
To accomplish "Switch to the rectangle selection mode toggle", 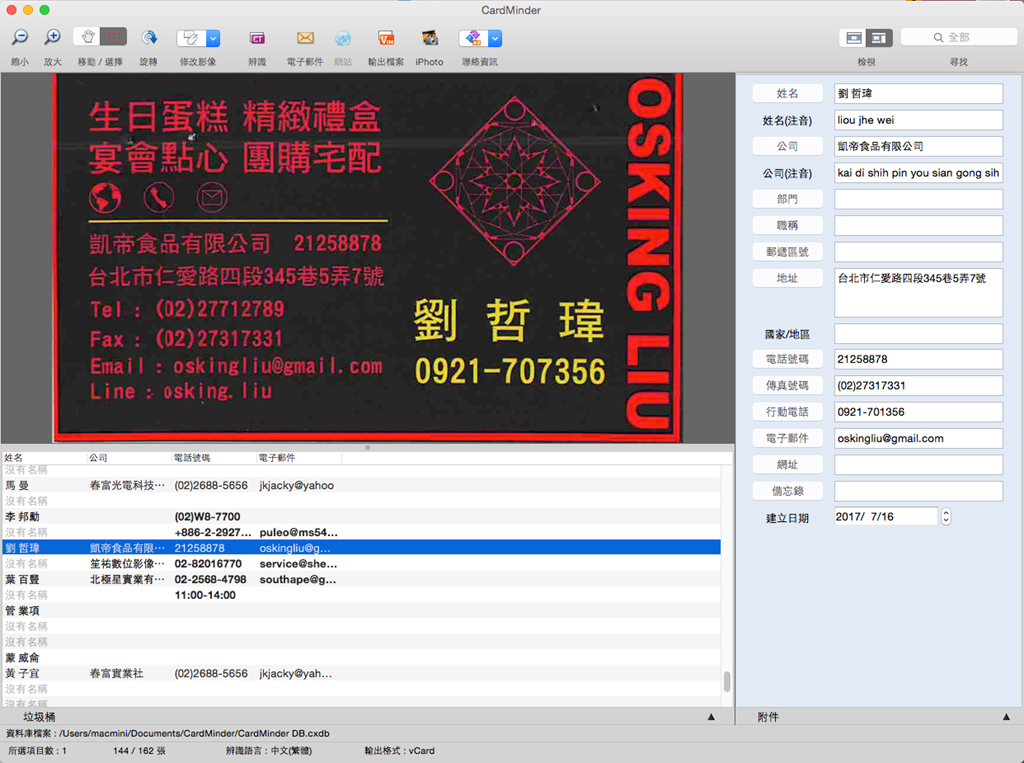I will (x=113, y=38).
